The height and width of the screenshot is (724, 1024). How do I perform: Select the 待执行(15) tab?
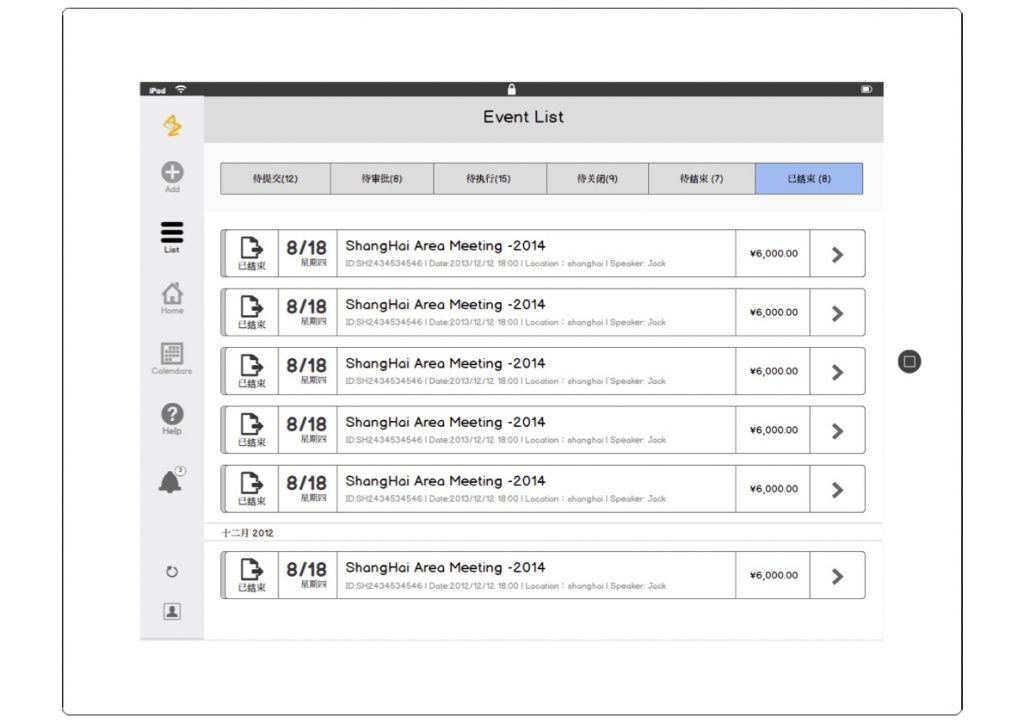click(x=489, y=179)
